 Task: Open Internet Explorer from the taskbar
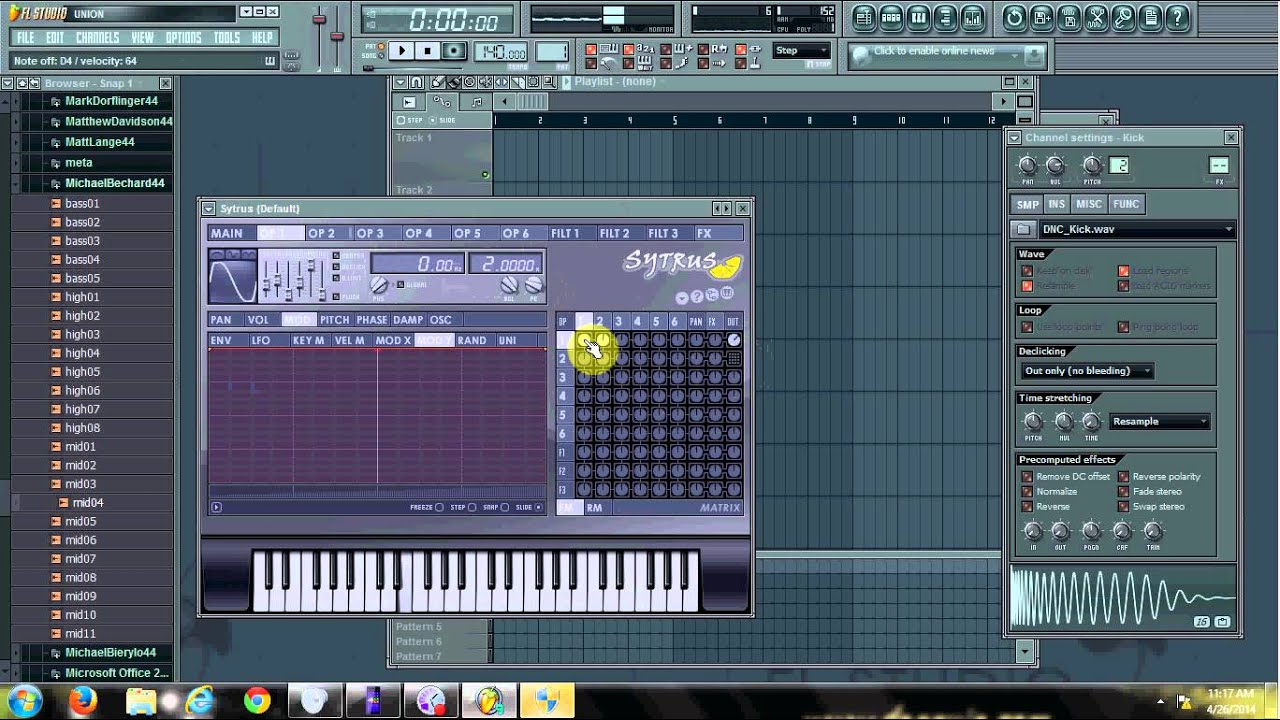pos(199,700)
